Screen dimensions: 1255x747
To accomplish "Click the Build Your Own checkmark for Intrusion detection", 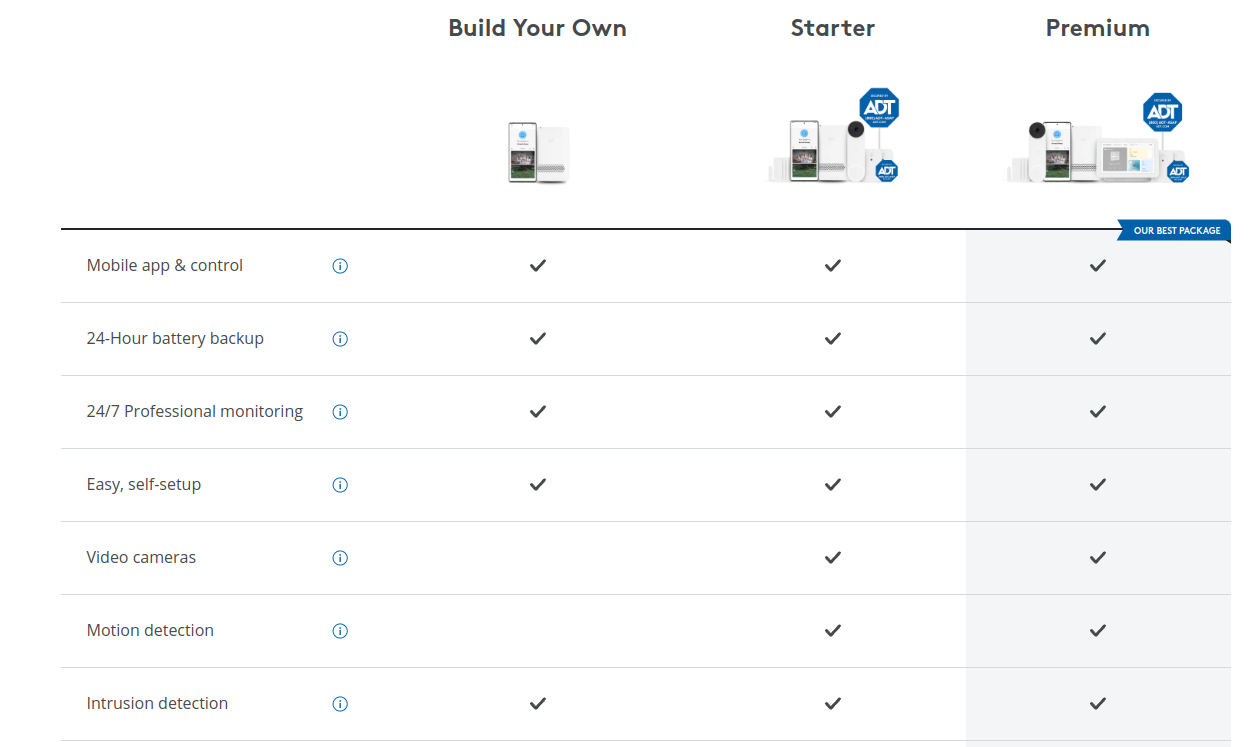I will (x=537, y=703).
